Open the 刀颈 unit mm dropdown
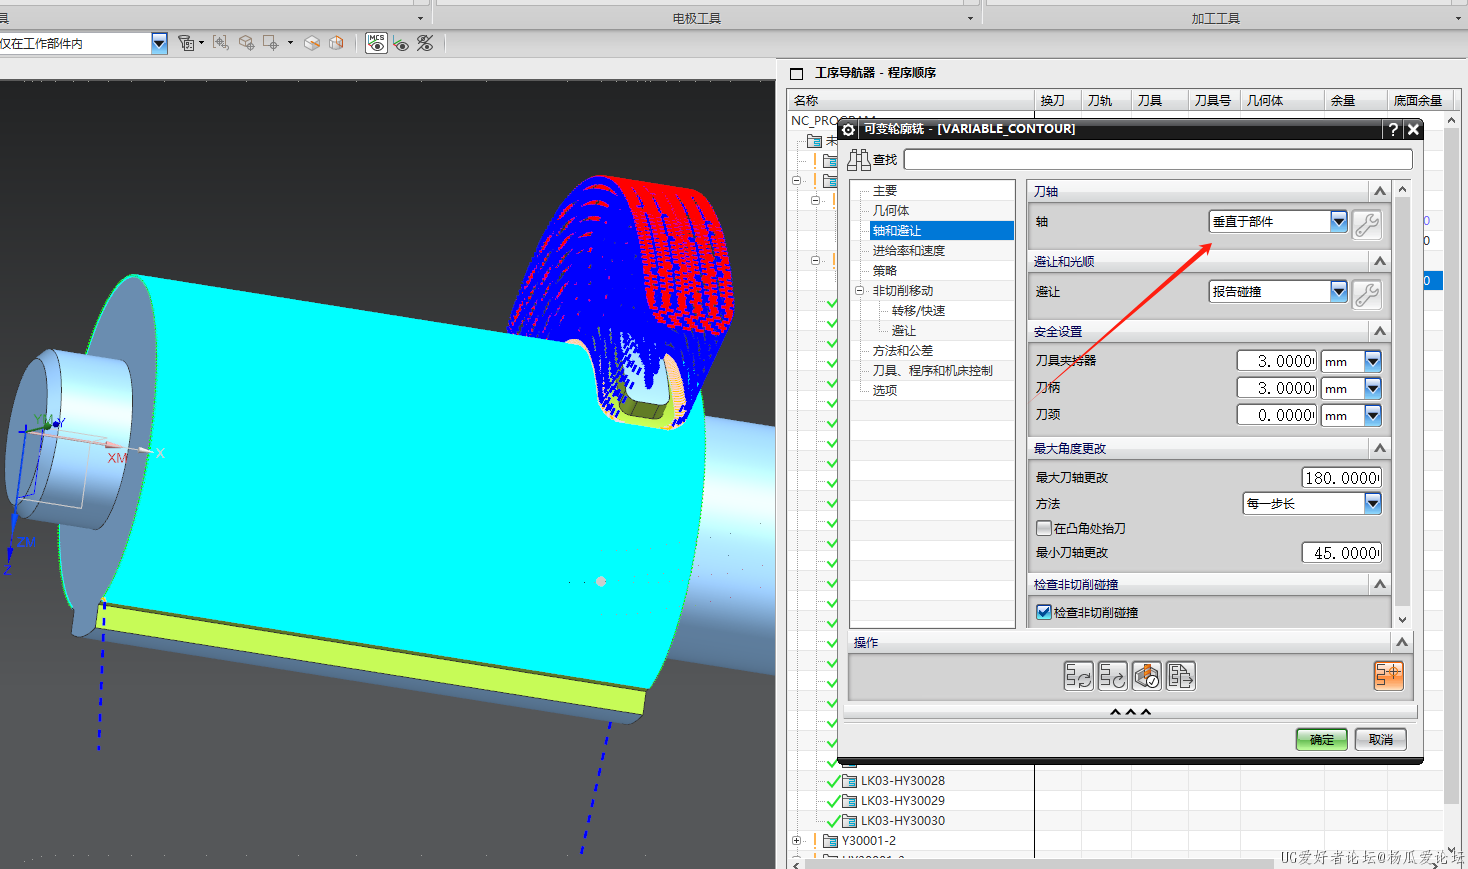This screenshot has height=869, width=1468. click(x=1373, y=415)
